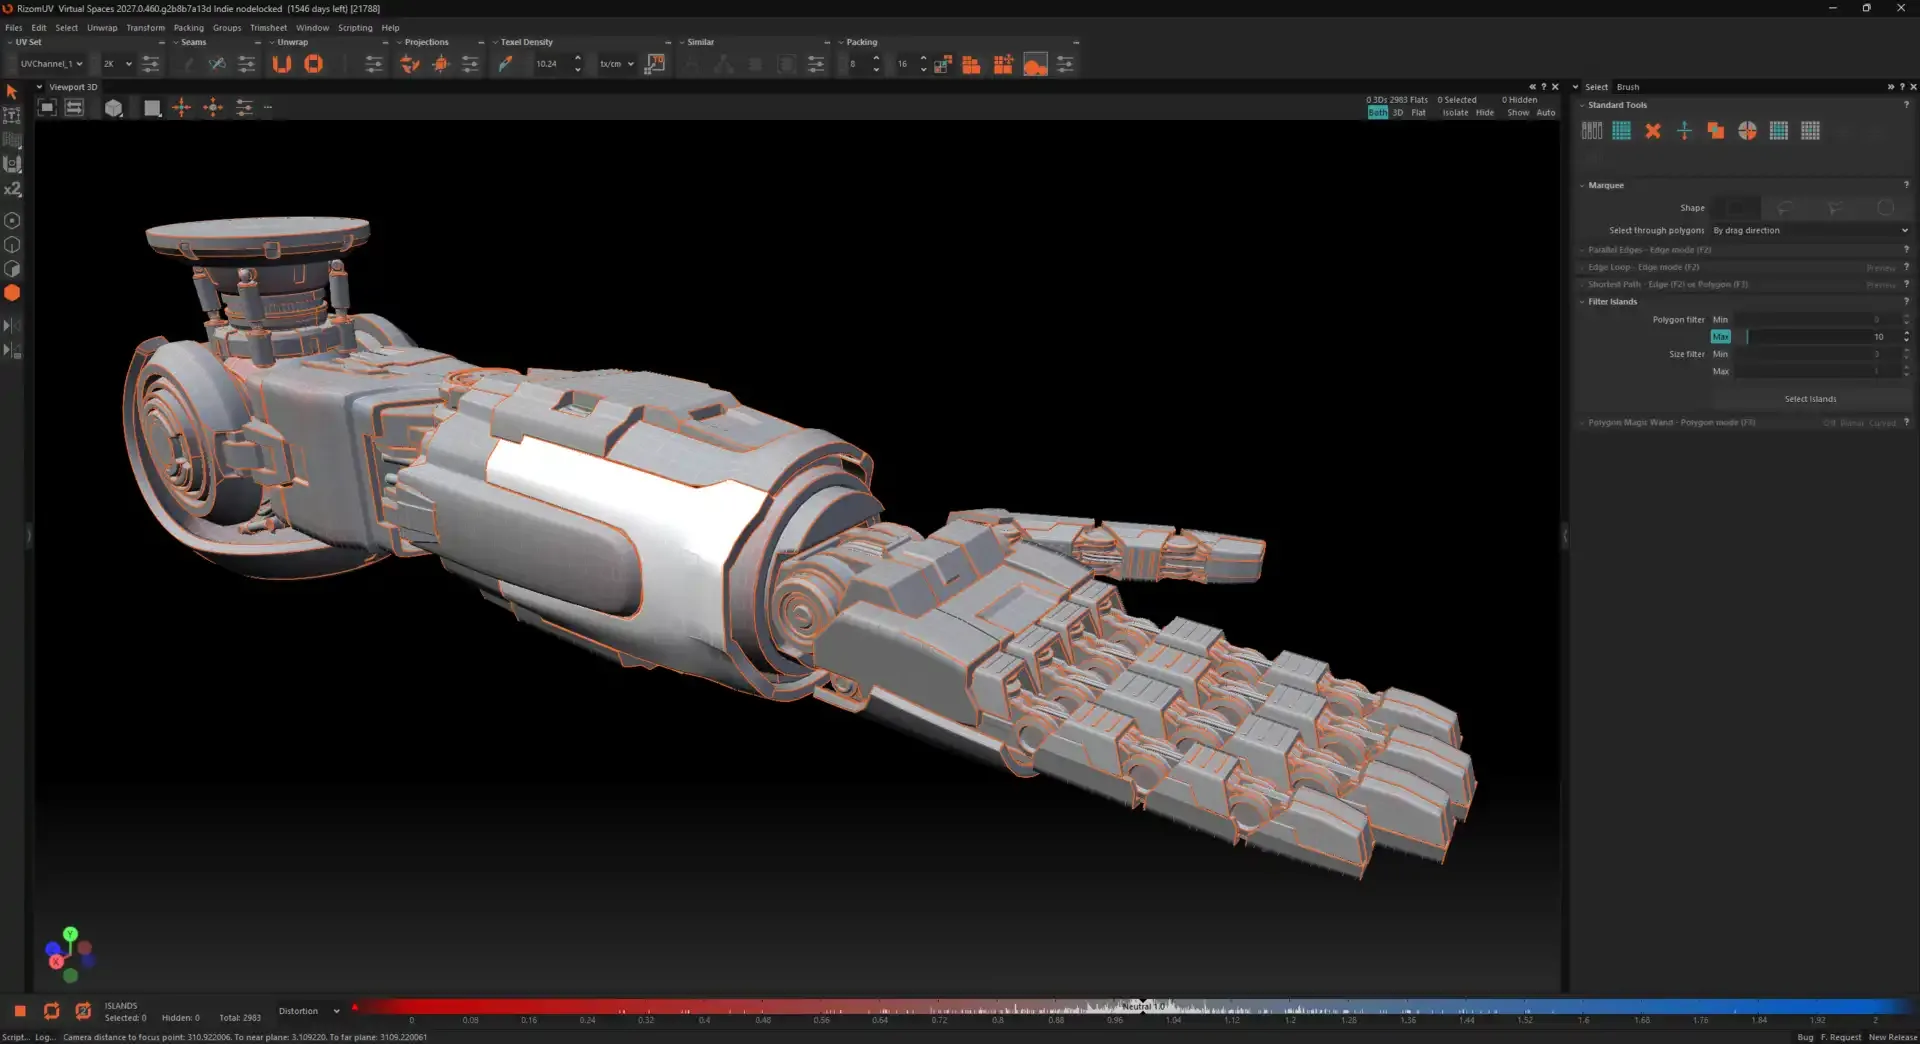The image size is (1920, 1044).
Task: Open the Trimsheet menu
Action: [x=268, y=28]
